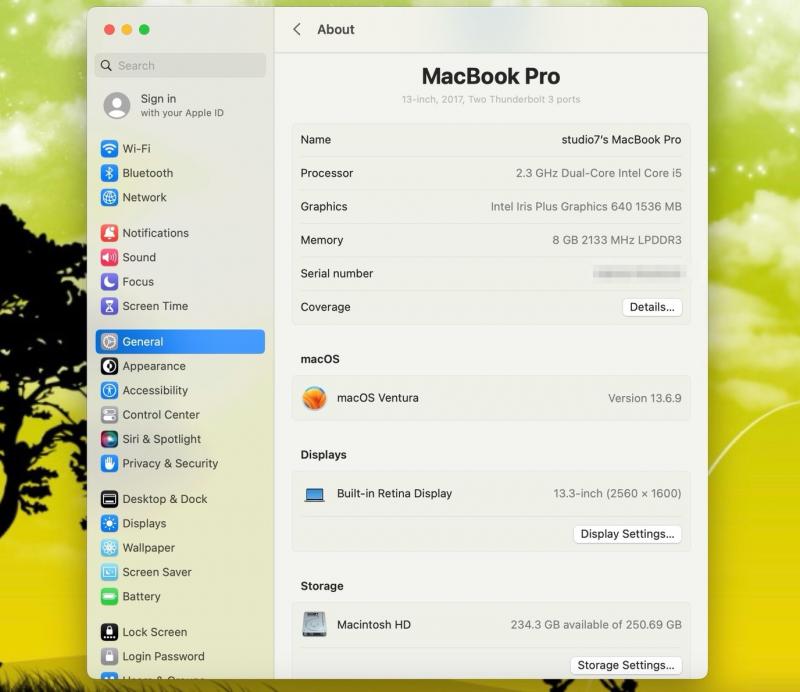Open the Appearance icon
Viewport: 800px width, 692px height.
tap(109, 366)
